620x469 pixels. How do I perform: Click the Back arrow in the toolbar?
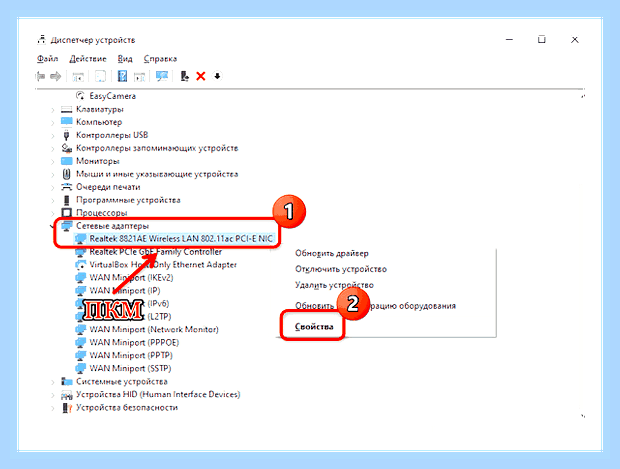pos(40,76)
